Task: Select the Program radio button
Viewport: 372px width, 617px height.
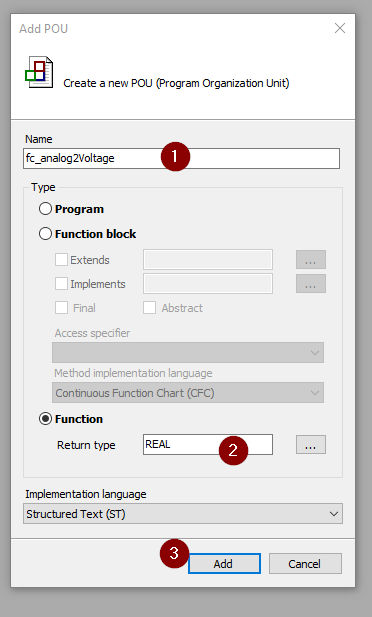Action: (x=45, y=209)
